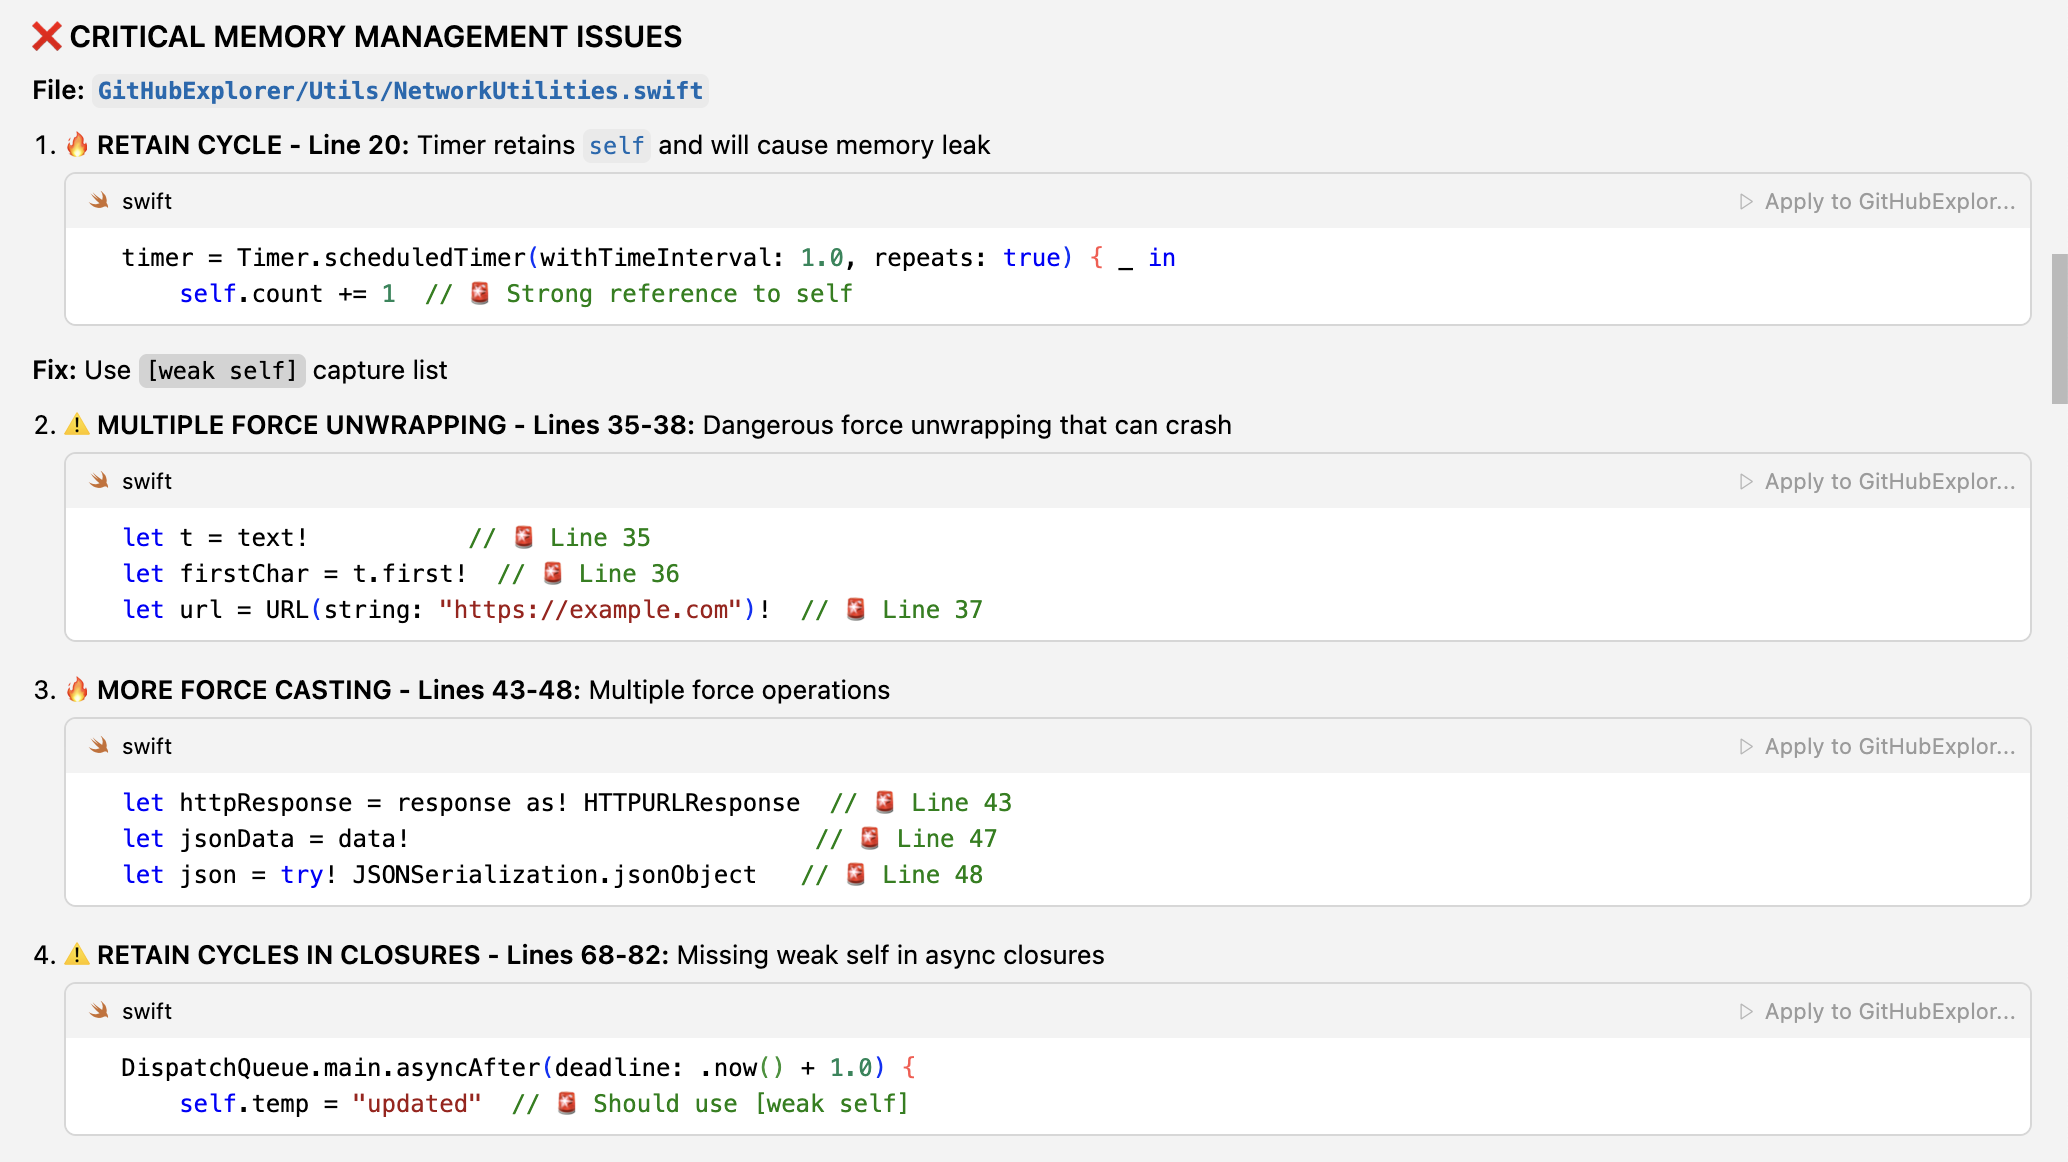Viewport: 2068px width, 1162px height.
Task: Click the siren icon before Line 36 comment
Action: [x=553, y=573]
